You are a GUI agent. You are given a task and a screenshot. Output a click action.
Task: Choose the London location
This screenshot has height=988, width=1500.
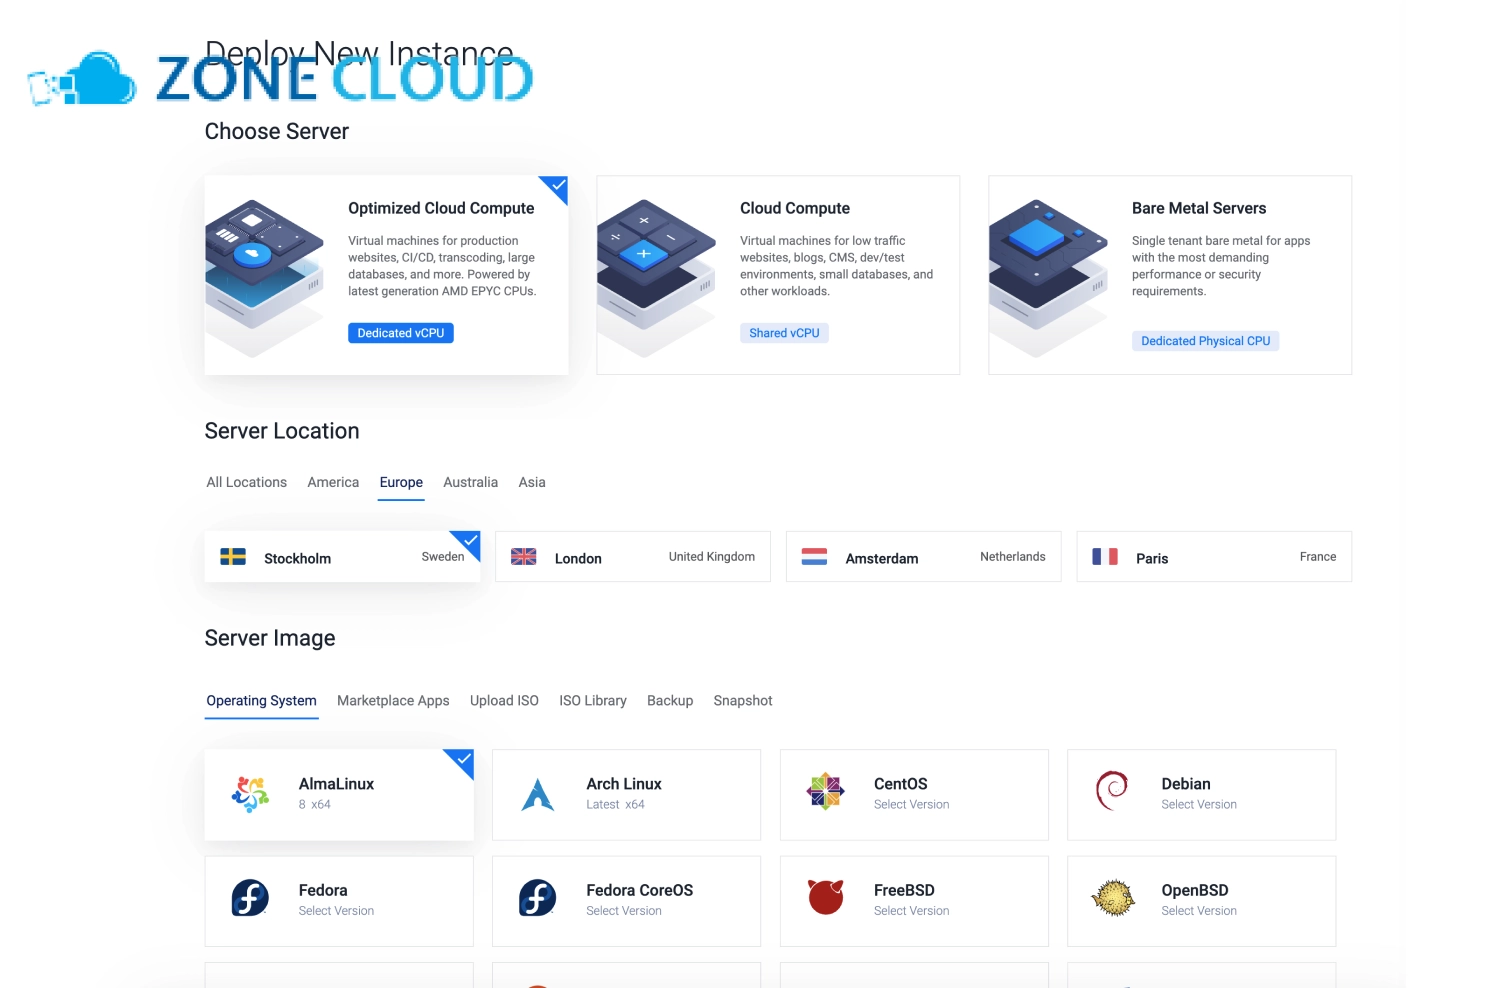pyautogui.click(x=633, y=557)
